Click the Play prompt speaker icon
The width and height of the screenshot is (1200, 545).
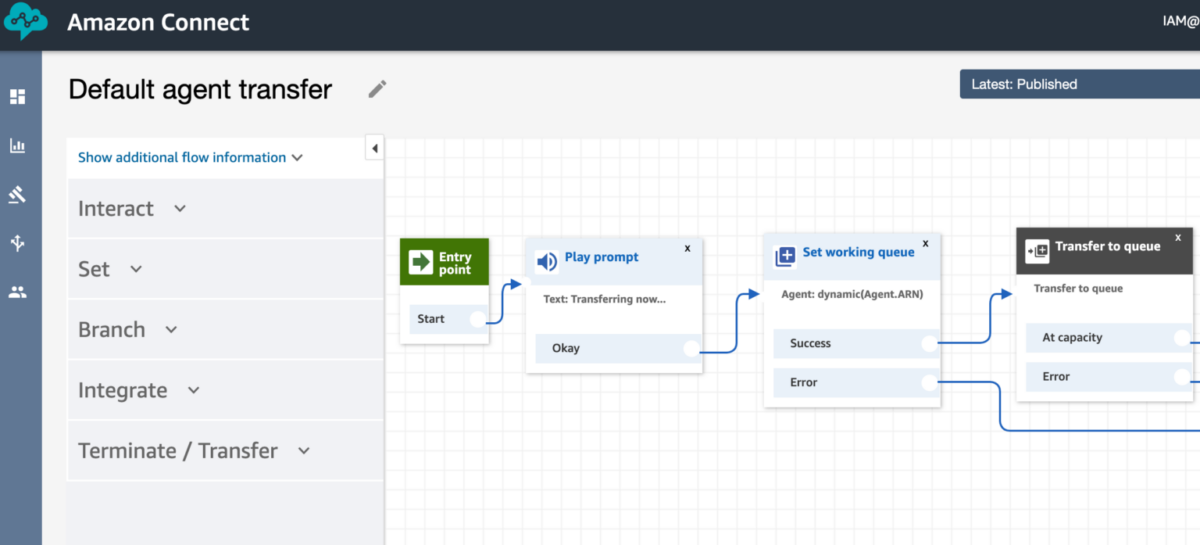pos(546,262)
